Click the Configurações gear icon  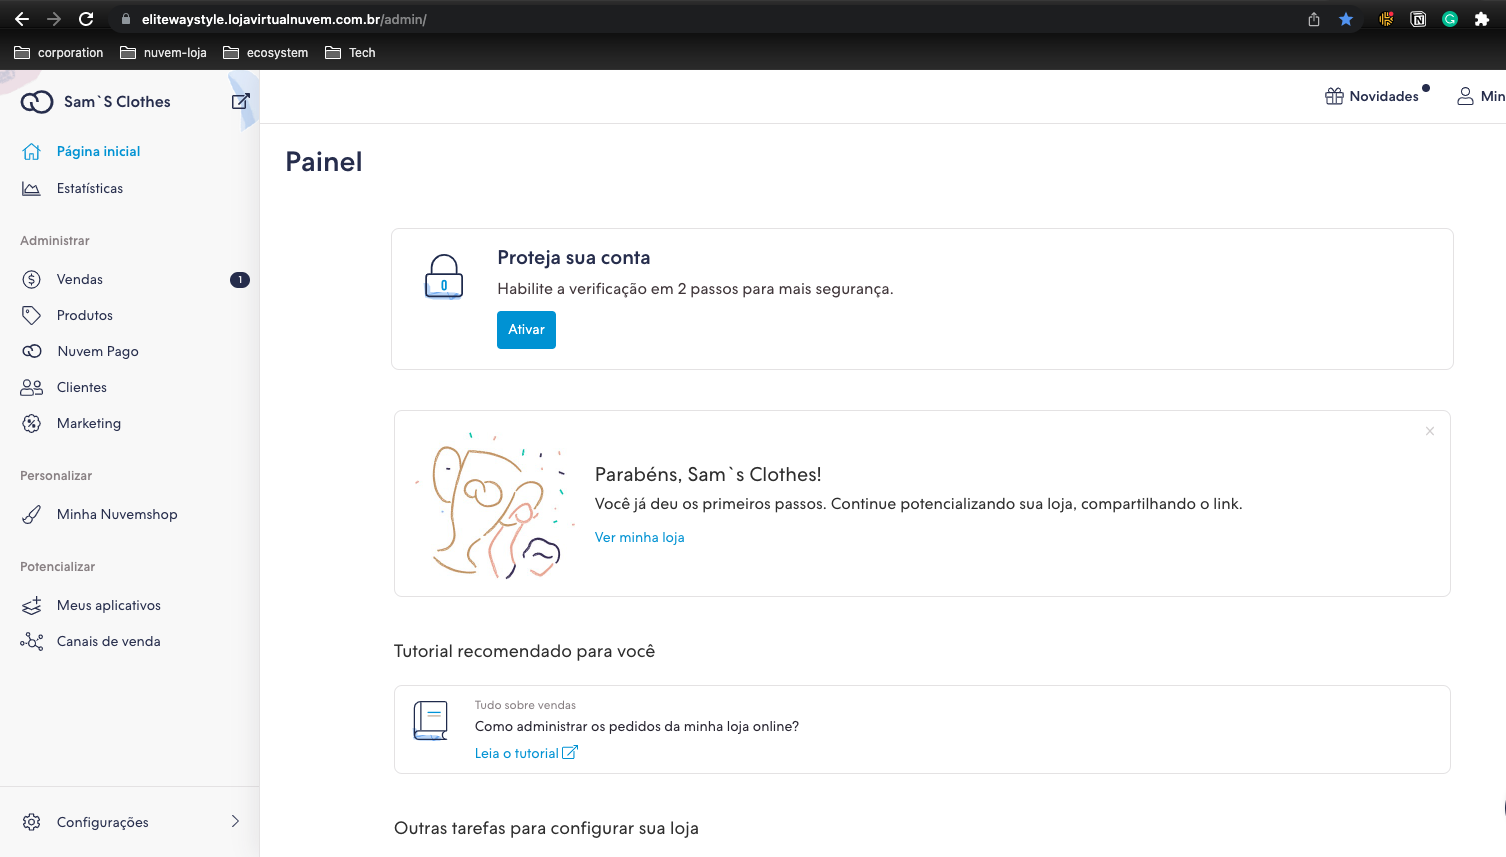click(x=31, y=821)
